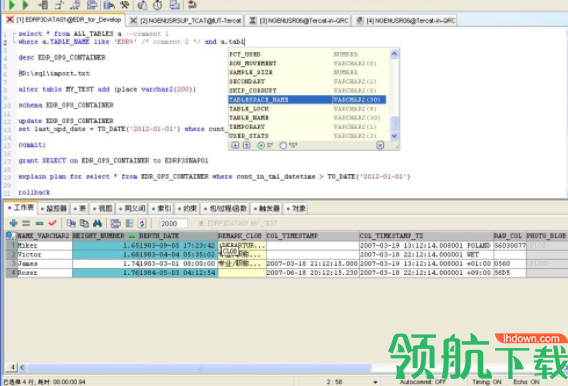The image size is (568, 386).
Task: Search grid with the binoculars icon
Action: point(97,223)
